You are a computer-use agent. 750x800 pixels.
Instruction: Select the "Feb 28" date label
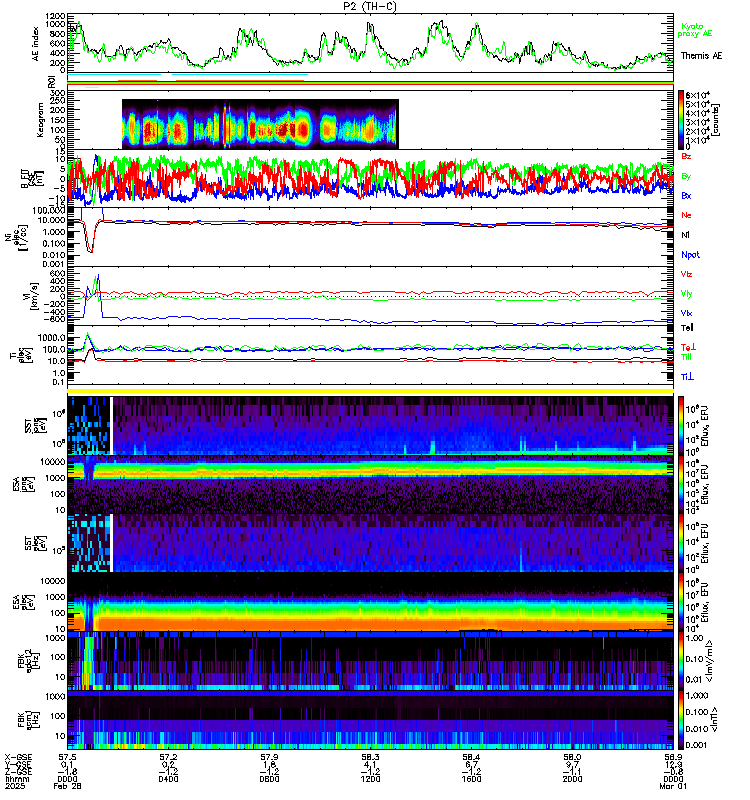click(67, 786)
